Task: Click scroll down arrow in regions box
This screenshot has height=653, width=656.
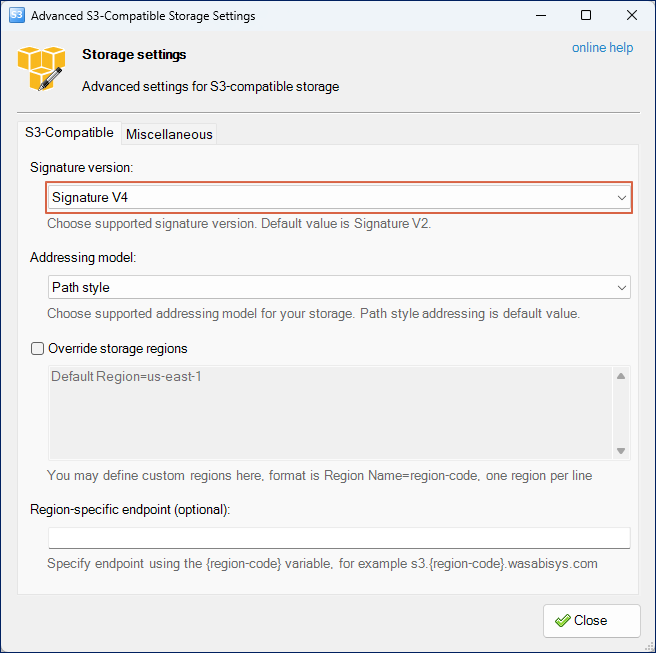Action: click(621, 451)
